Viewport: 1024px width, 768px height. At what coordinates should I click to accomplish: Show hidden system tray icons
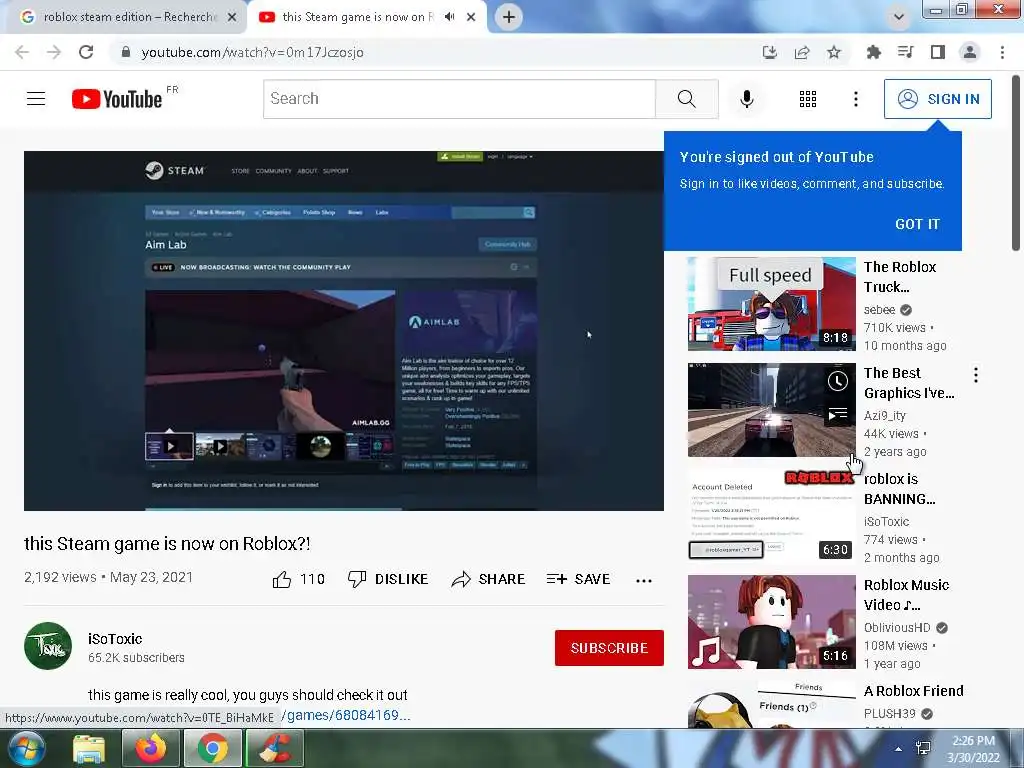point(899,748)
